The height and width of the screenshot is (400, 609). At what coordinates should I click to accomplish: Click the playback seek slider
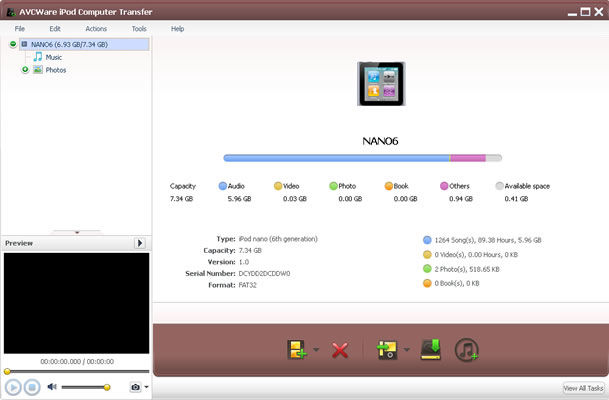77,372
